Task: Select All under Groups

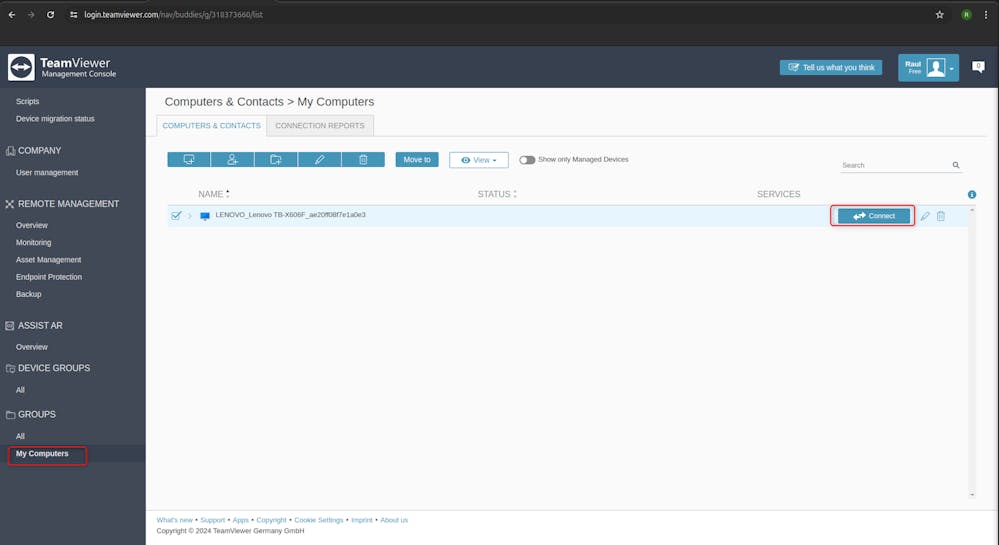Action: (x=20, y=437)
